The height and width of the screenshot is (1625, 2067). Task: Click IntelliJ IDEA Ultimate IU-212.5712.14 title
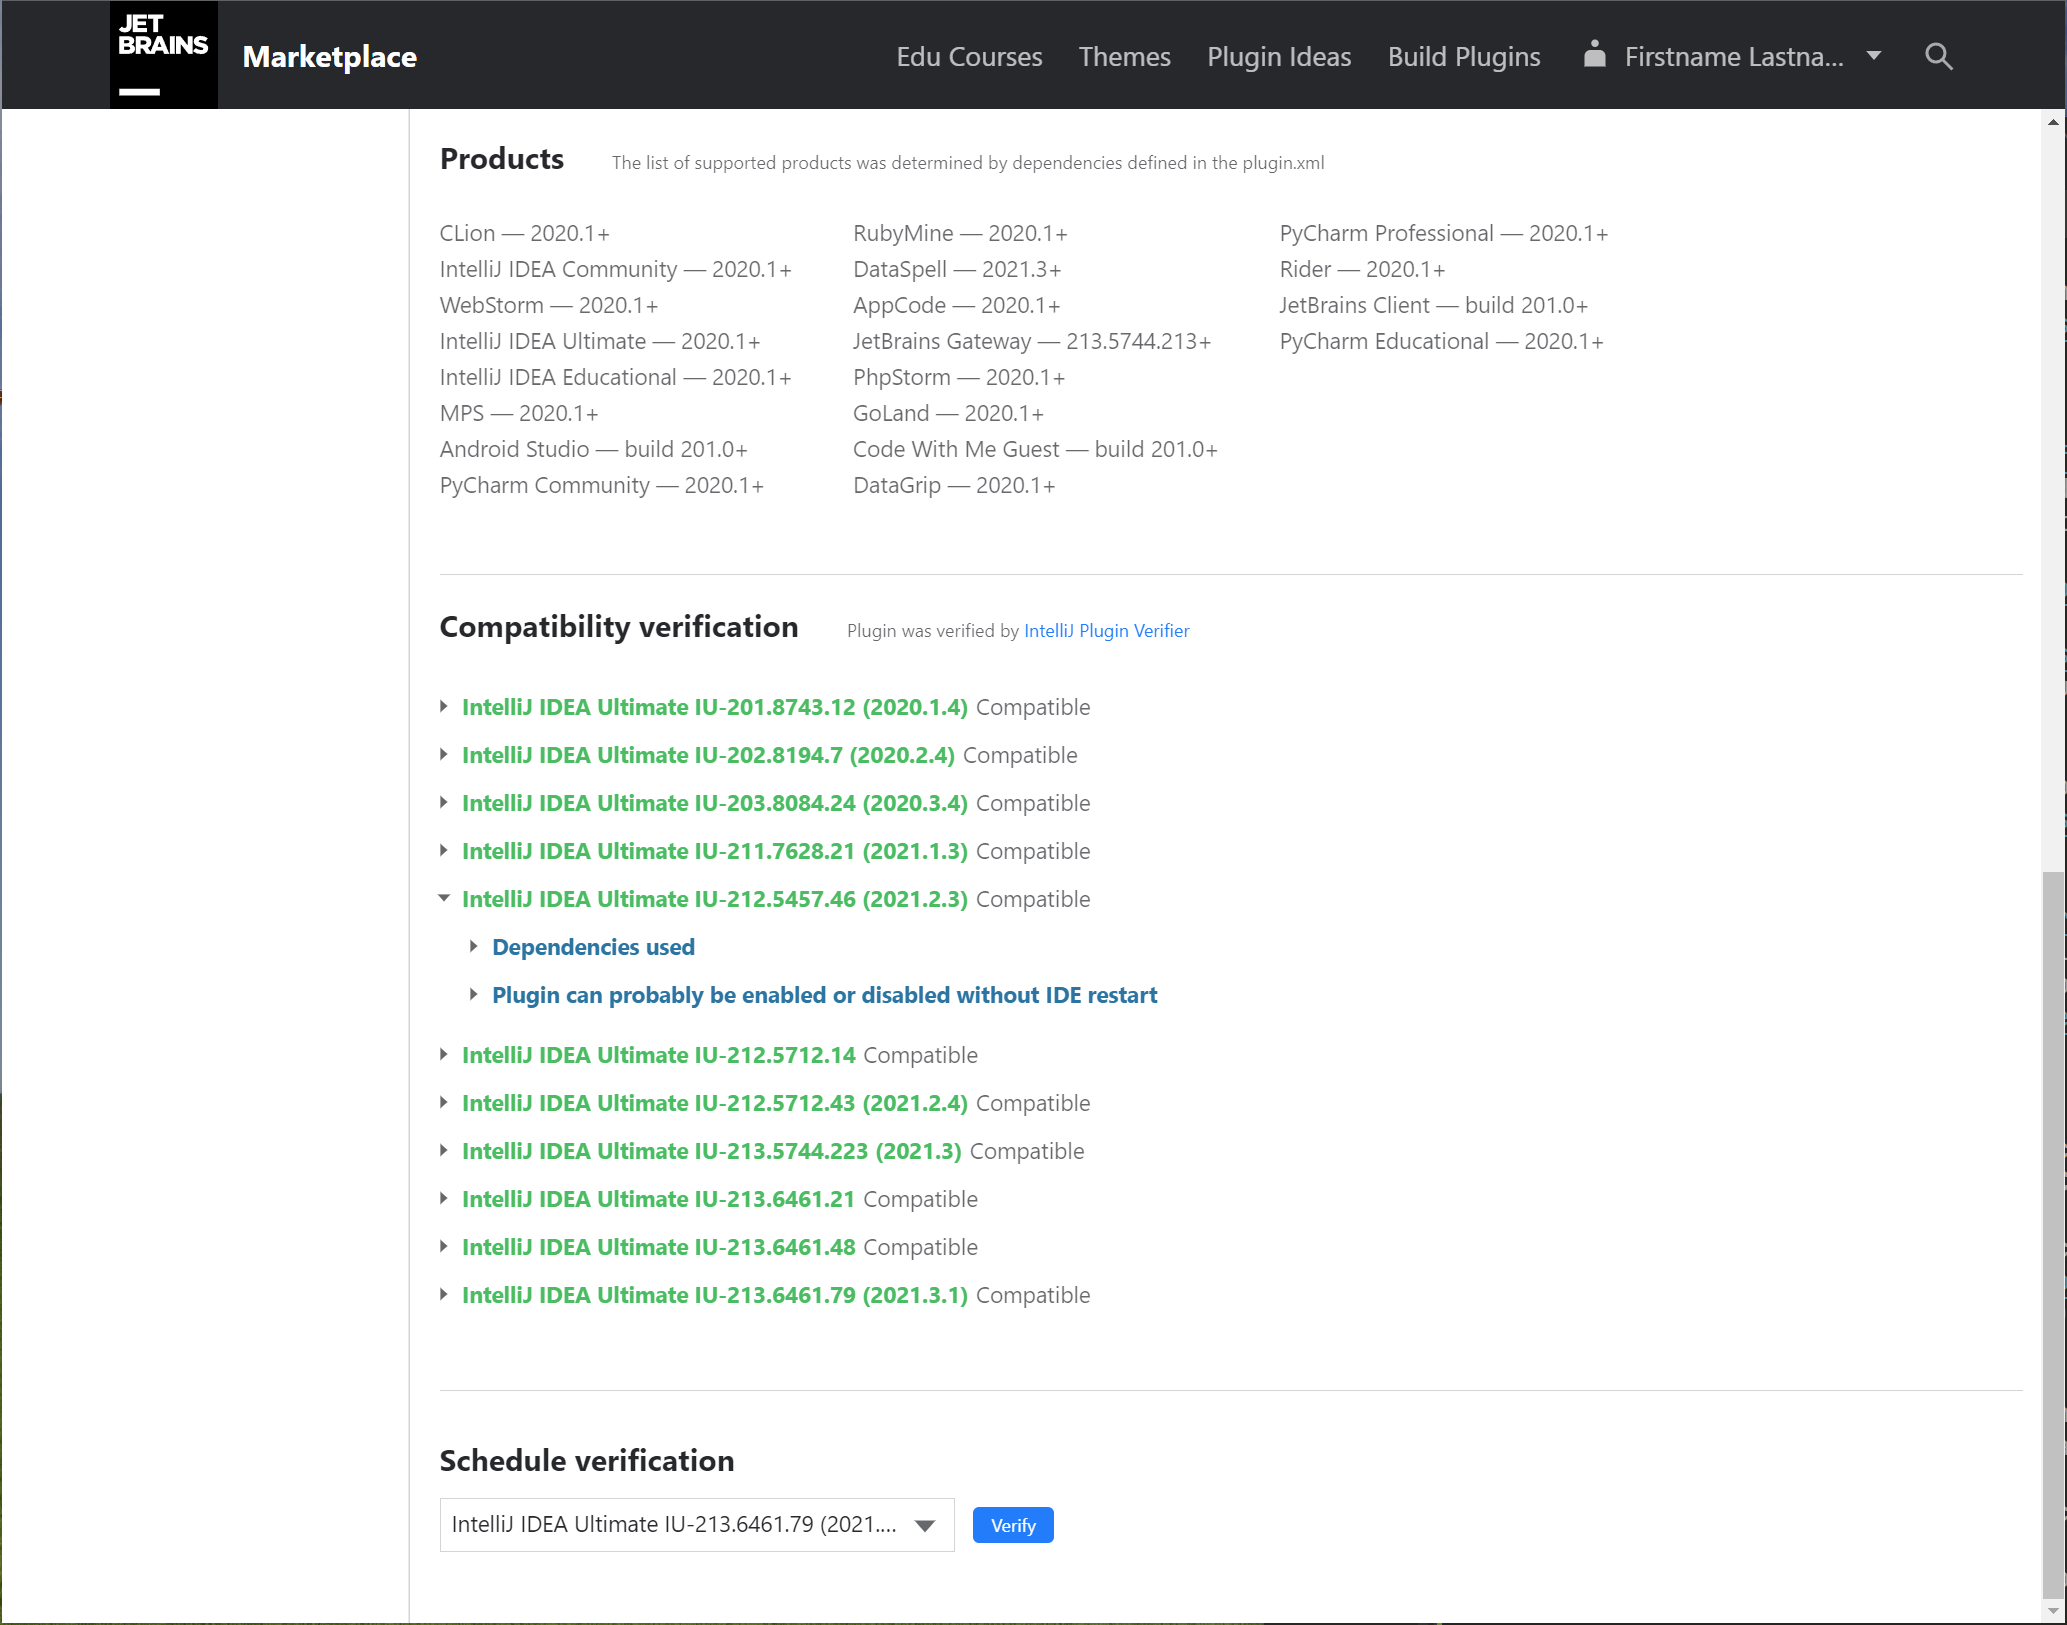pos(658,1055)
